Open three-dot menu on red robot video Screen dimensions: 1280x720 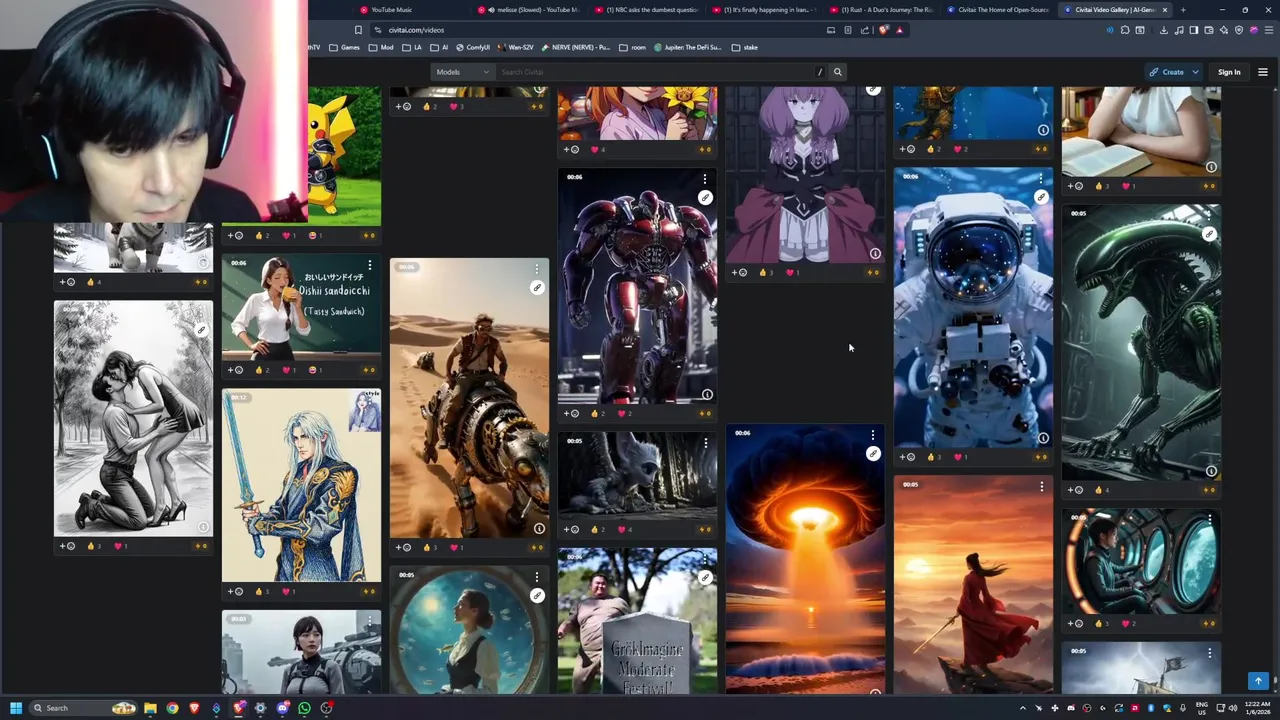[x=705, y=179]
